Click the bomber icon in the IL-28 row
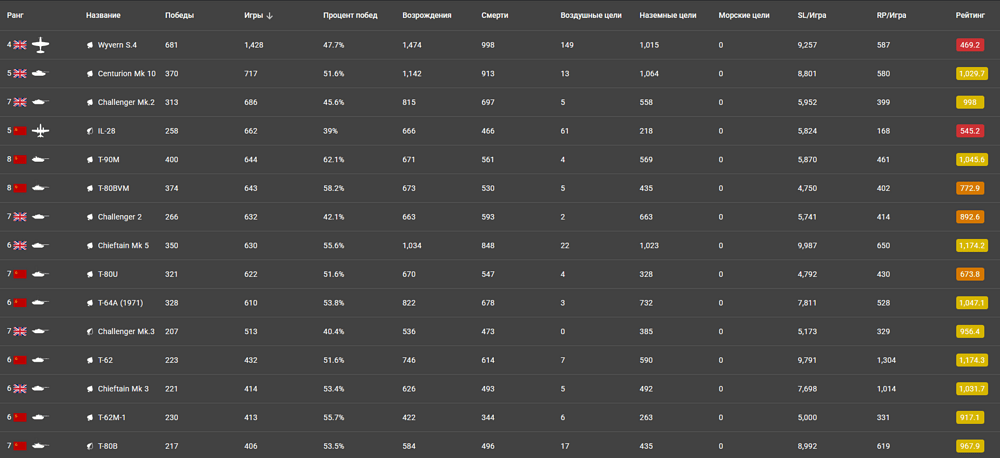Image resolution: width=1000 pixels, height=458 pixels. click(x=40, y=131)
